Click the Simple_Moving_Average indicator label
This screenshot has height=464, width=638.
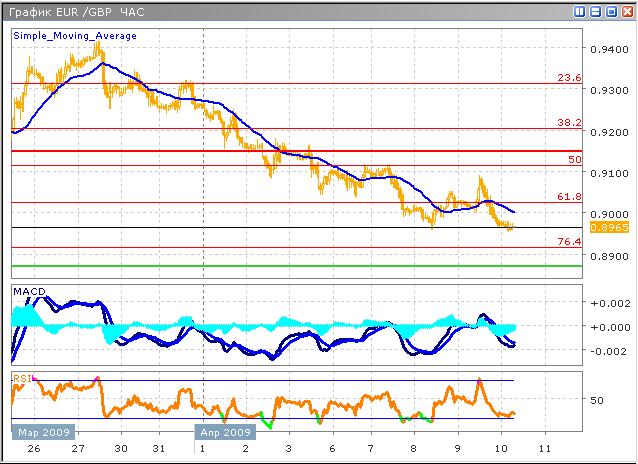tap(75, 35)
